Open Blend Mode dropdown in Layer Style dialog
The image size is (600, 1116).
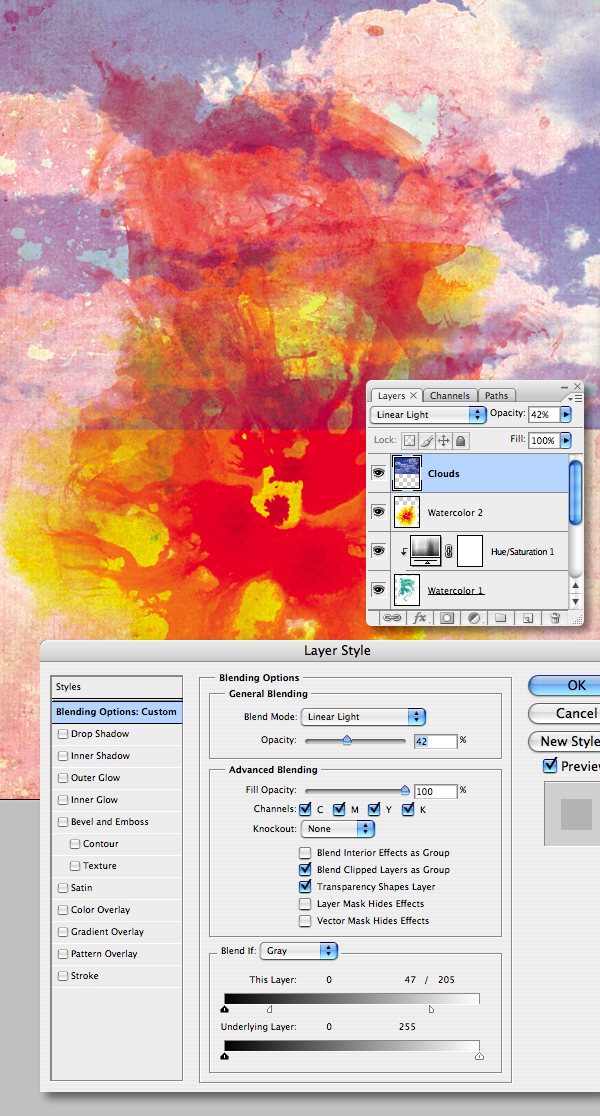pyautogui.click(x=363, y=717)
